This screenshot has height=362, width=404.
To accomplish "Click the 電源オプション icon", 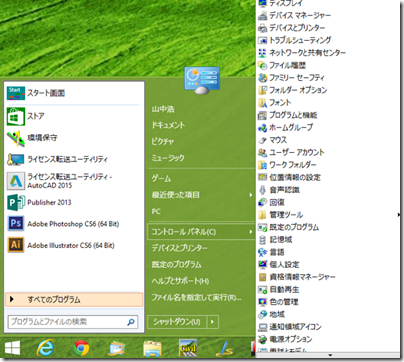I will pyautogui.click(x=262, y=339).
